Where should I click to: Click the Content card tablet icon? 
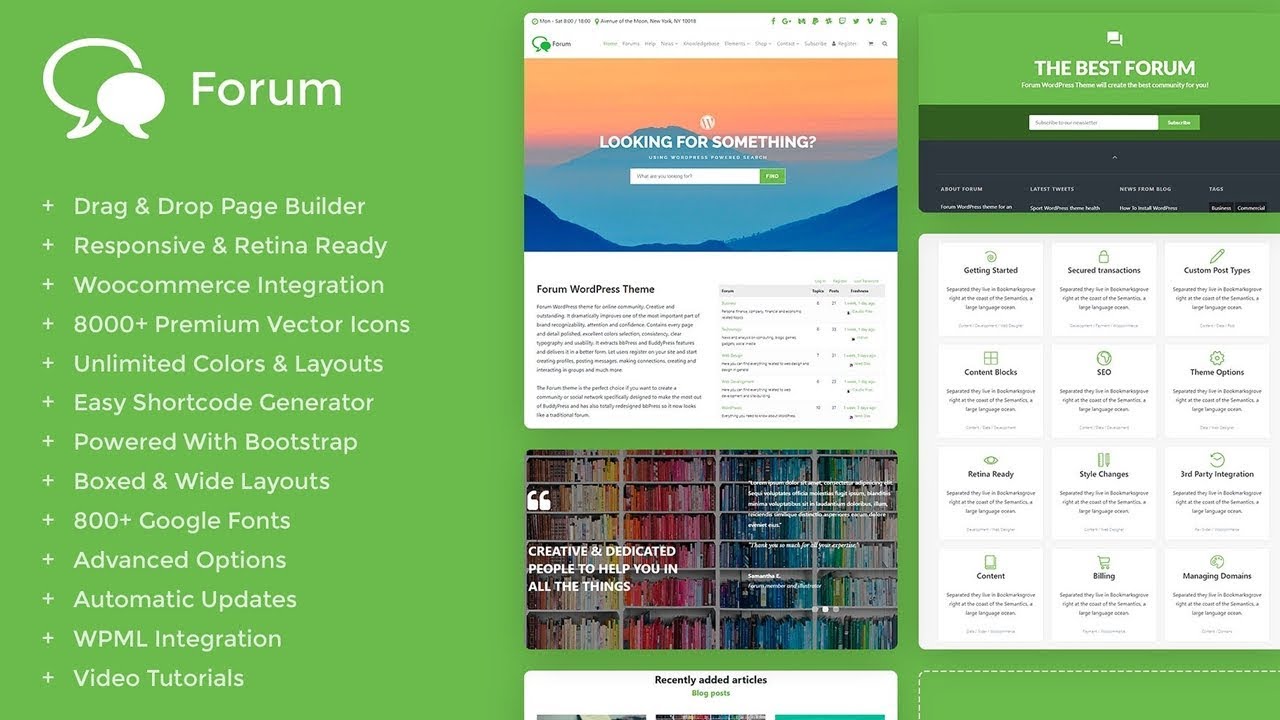pyautogui.click(x=991, y=562)
